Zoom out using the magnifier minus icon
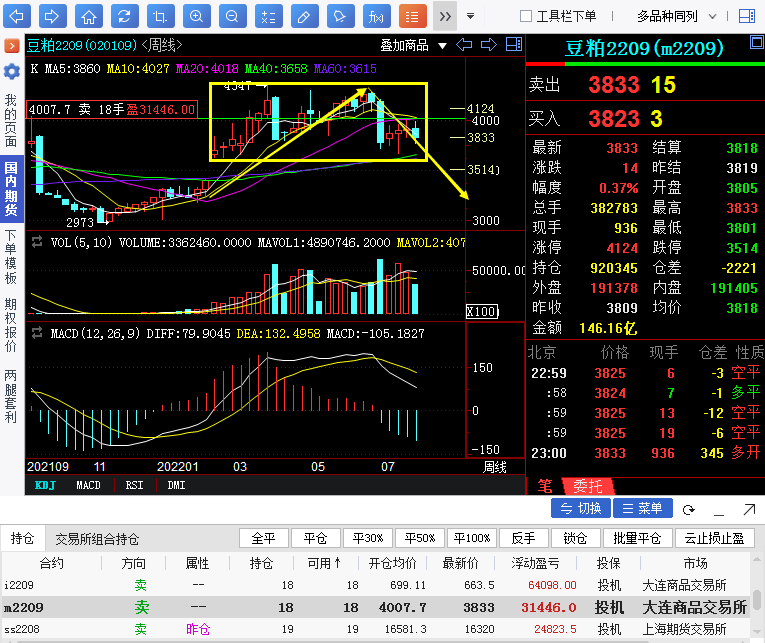 [x=231, y=16]
